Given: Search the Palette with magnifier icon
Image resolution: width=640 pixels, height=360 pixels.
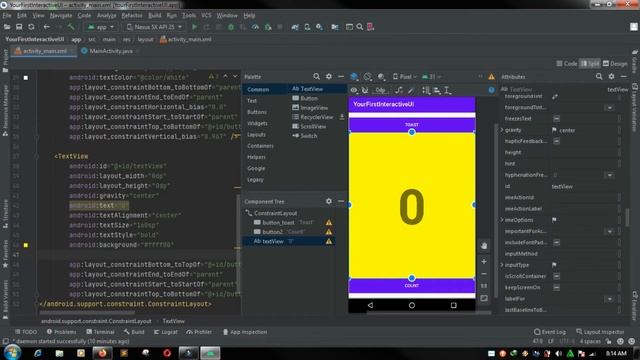Looking at the screenshot, I should click(316, 76).
